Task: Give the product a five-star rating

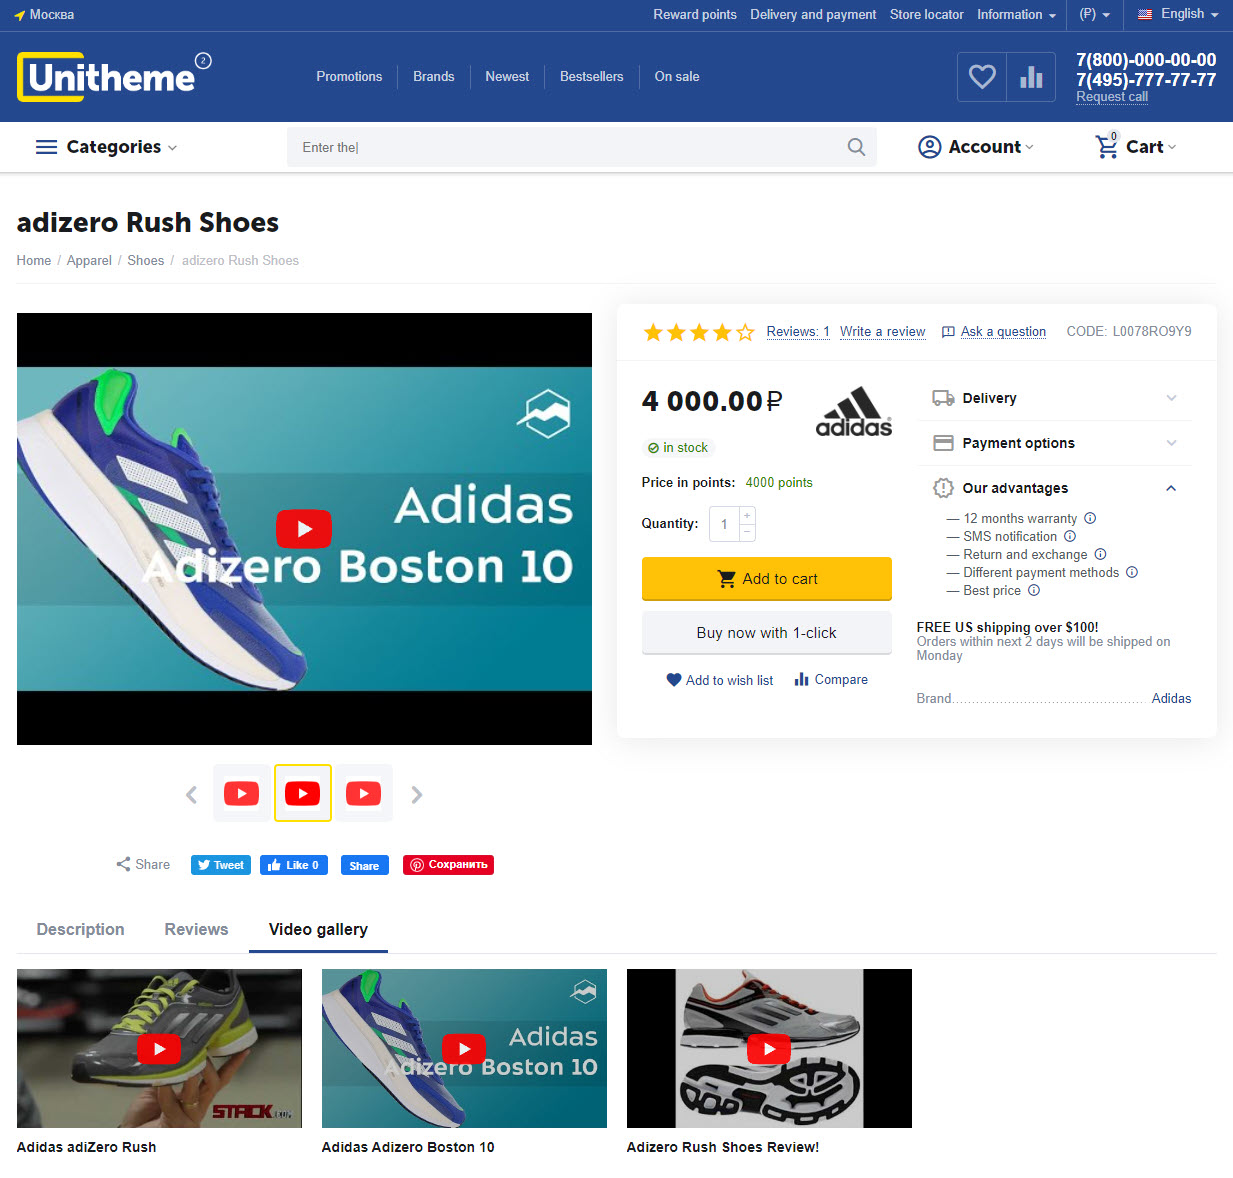Action: pos(744,332)
